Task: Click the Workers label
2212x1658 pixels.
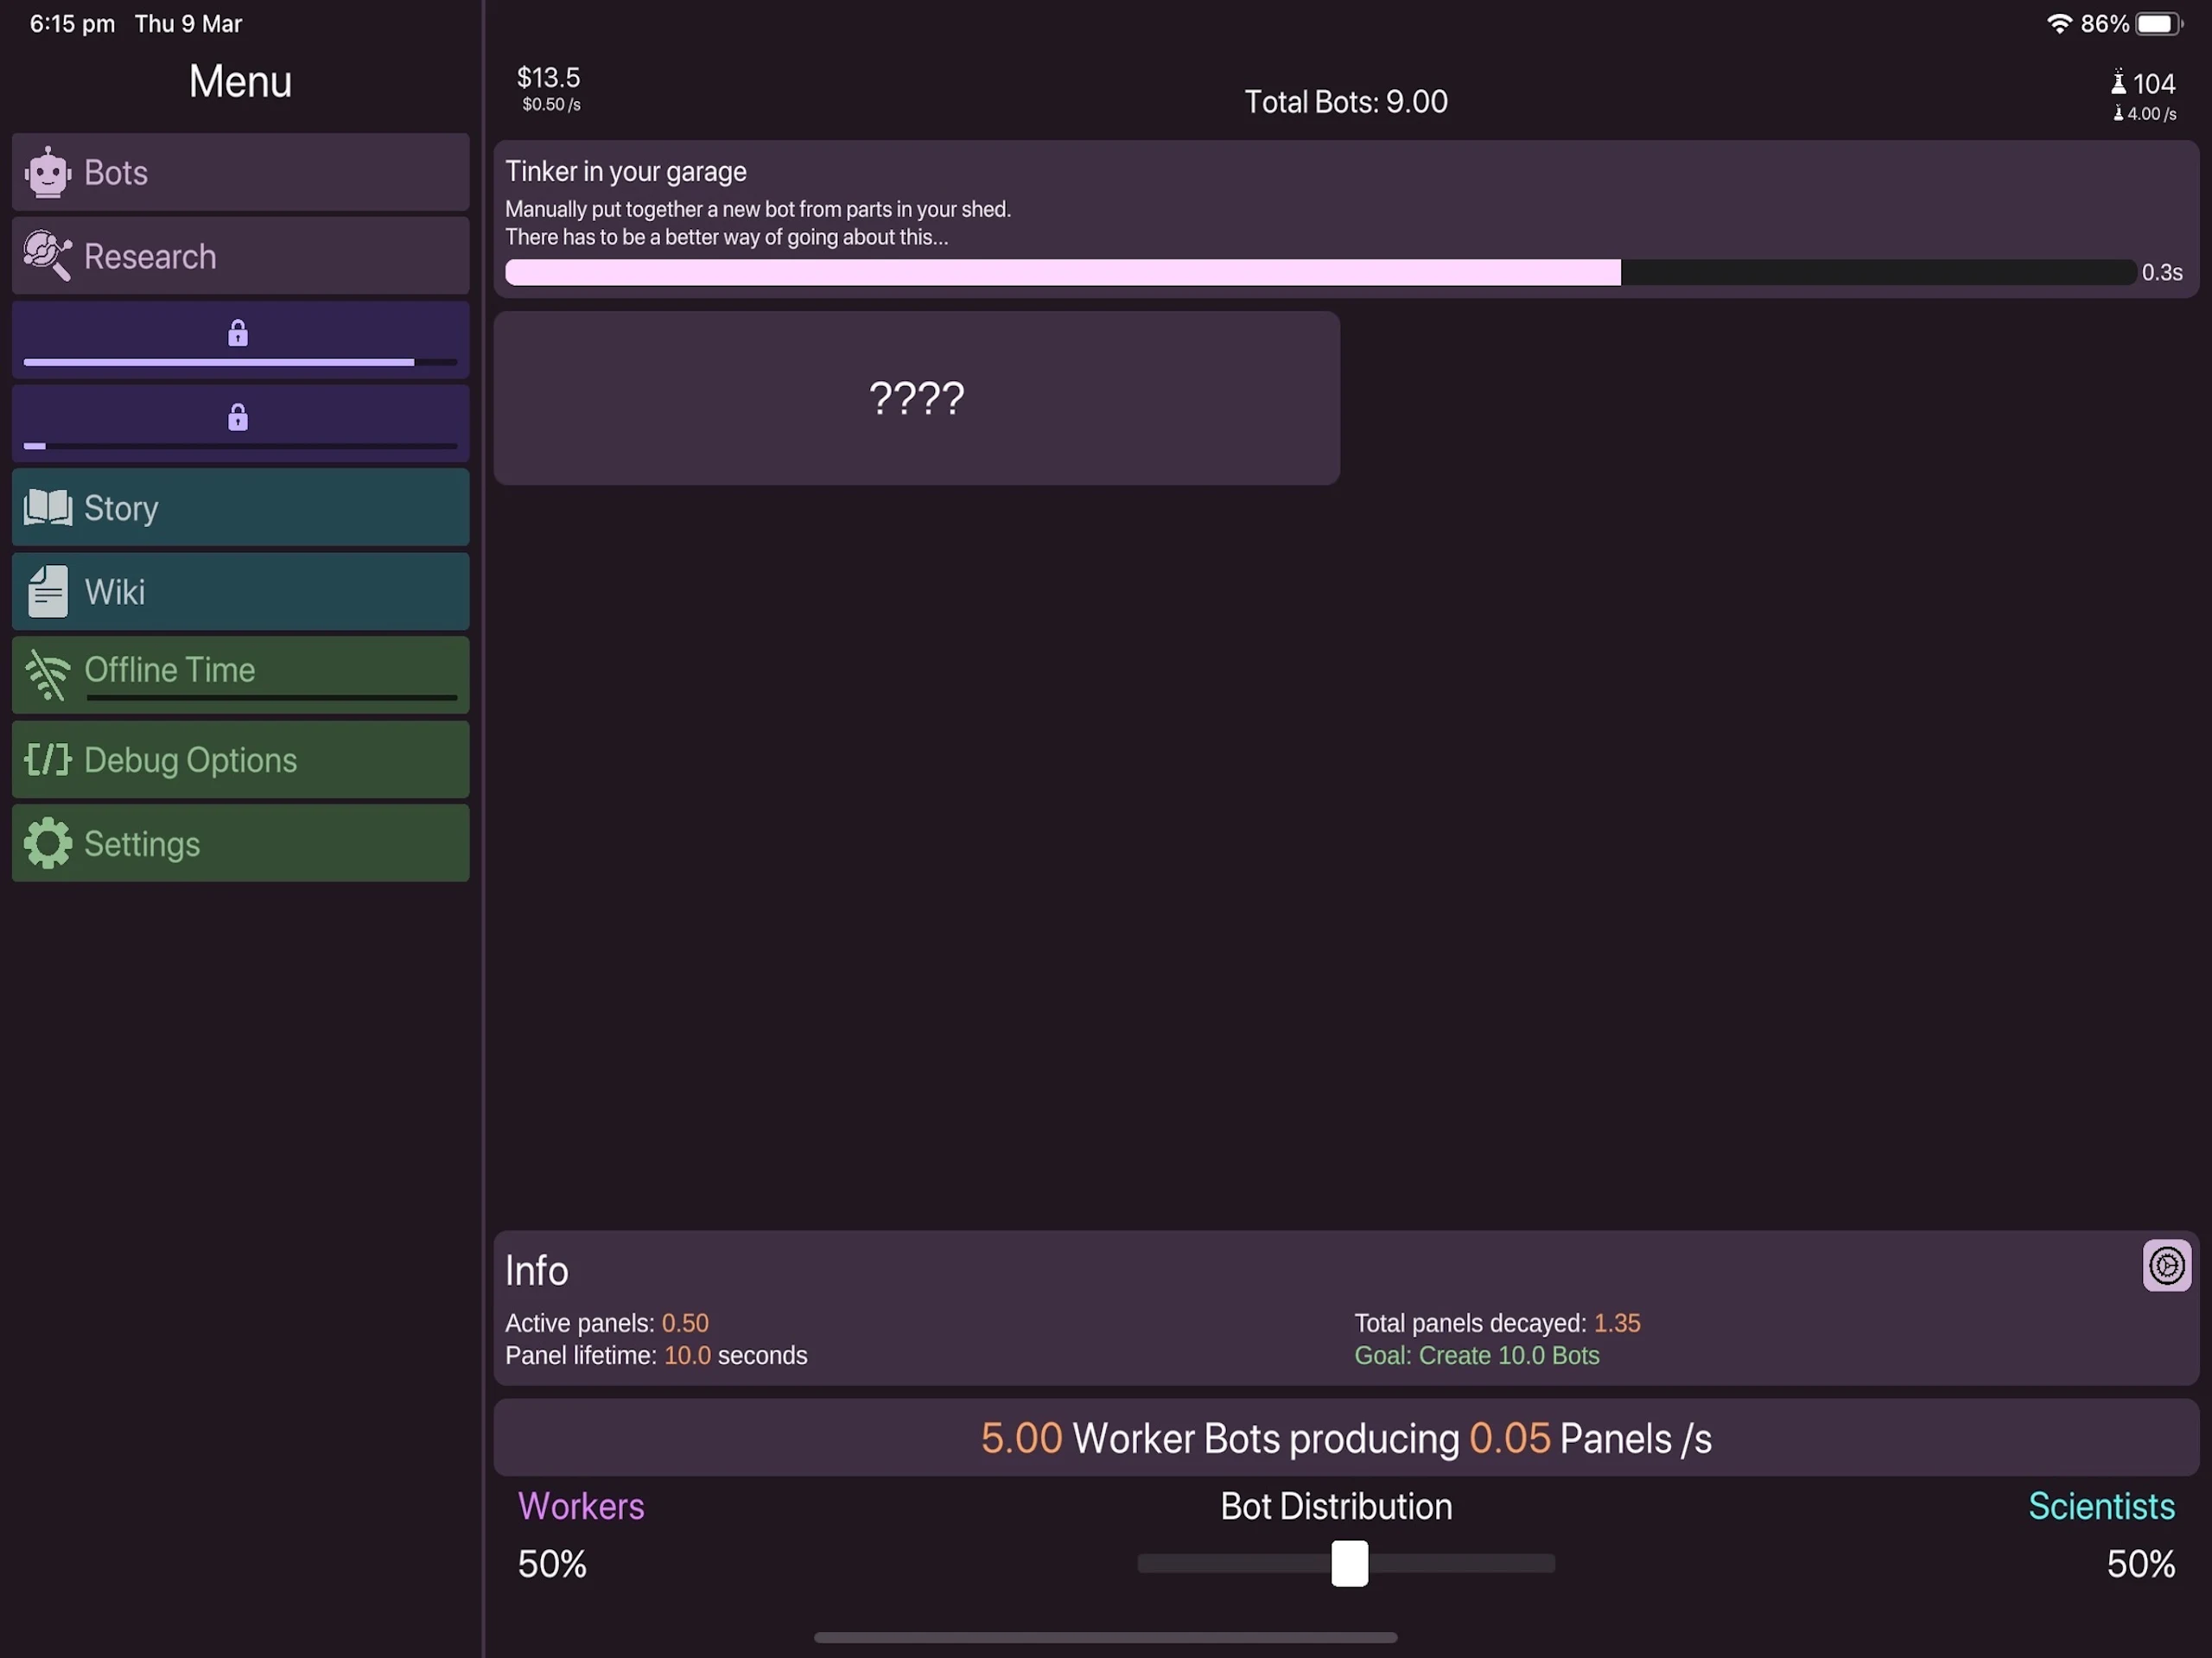Action: coord(581,1506)
